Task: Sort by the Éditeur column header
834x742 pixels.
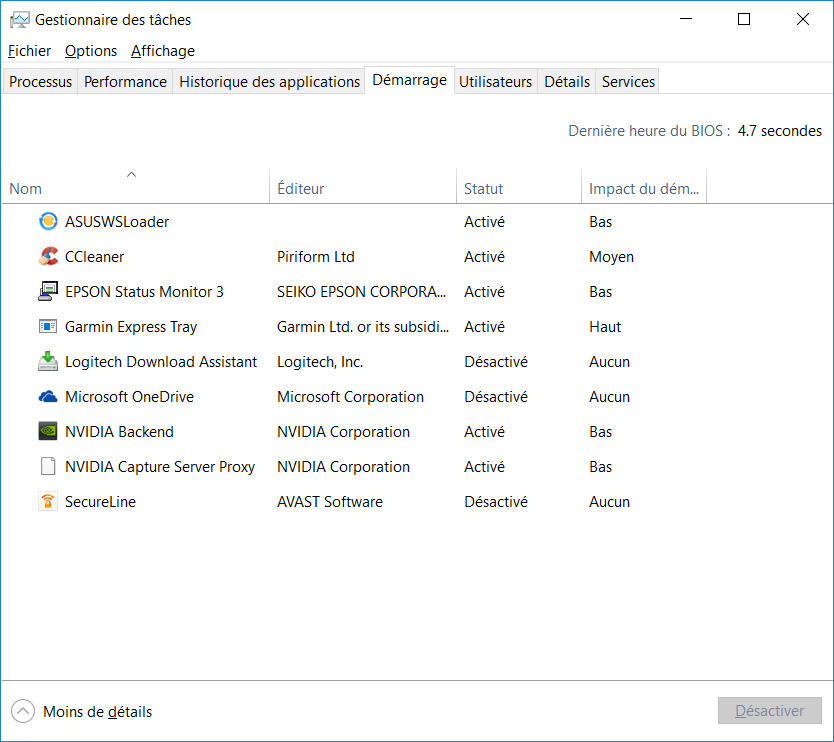Action: point(363,186)
